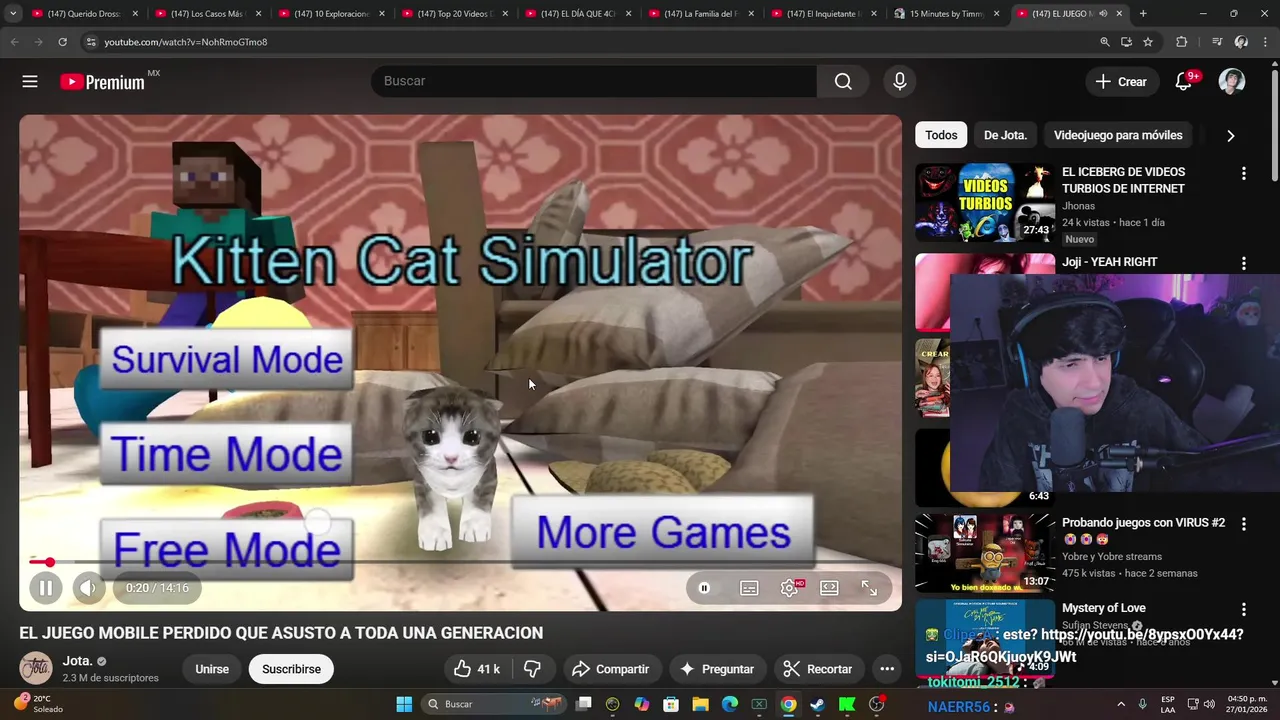Switch to theater mode
The width and height of the screenshot is (1280, 720).
pos(829,588)
